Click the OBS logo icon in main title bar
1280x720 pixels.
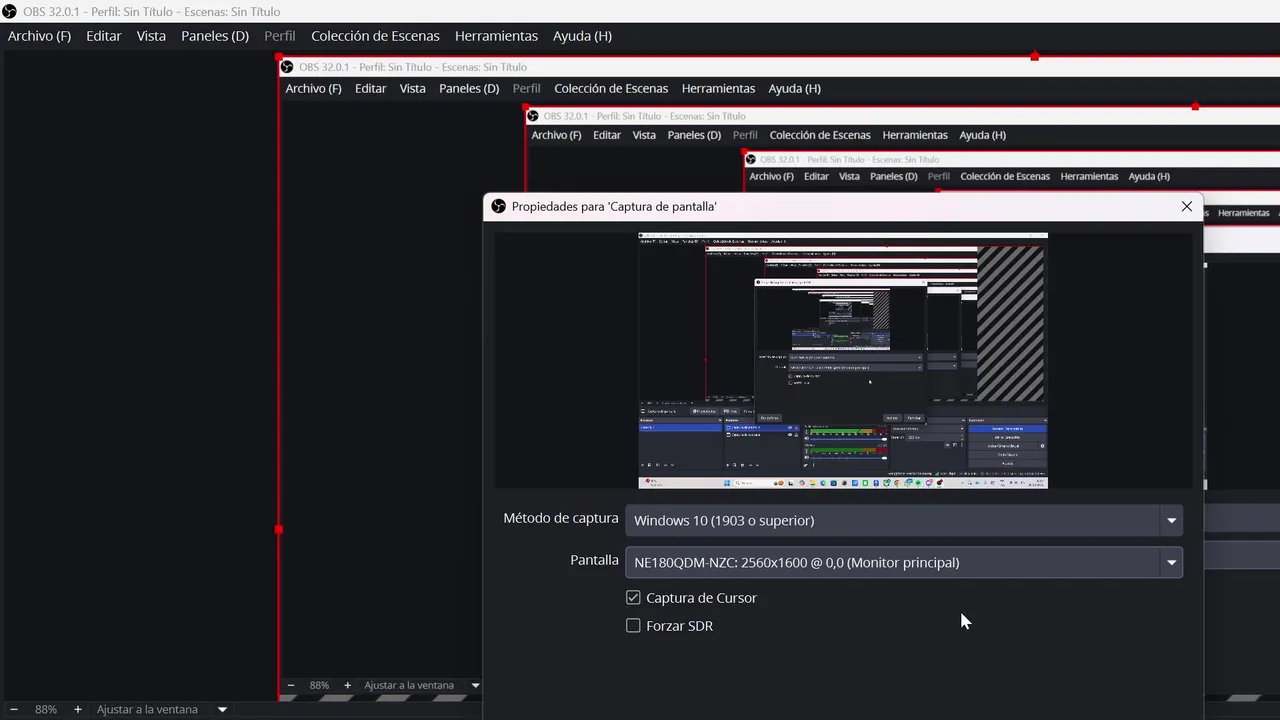coord(10,12)
